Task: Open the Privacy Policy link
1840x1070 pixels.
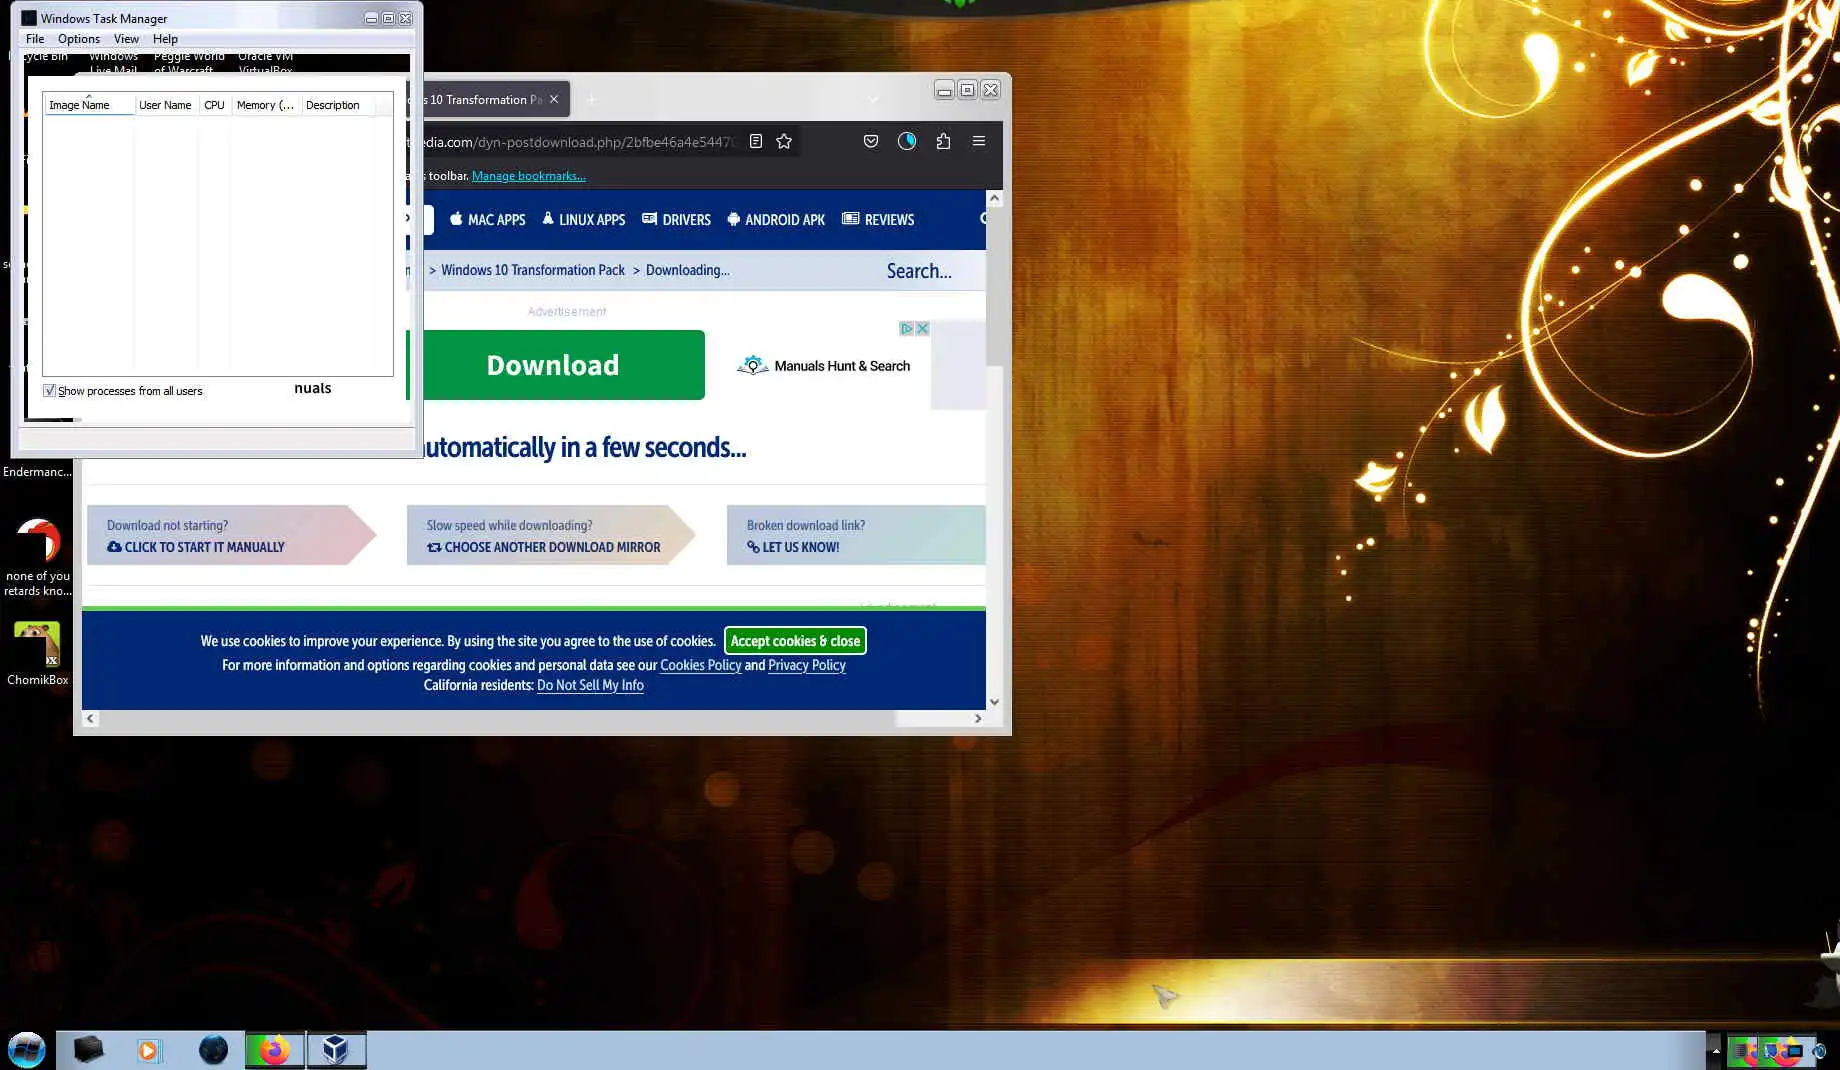Action: (x=807, y=665)
